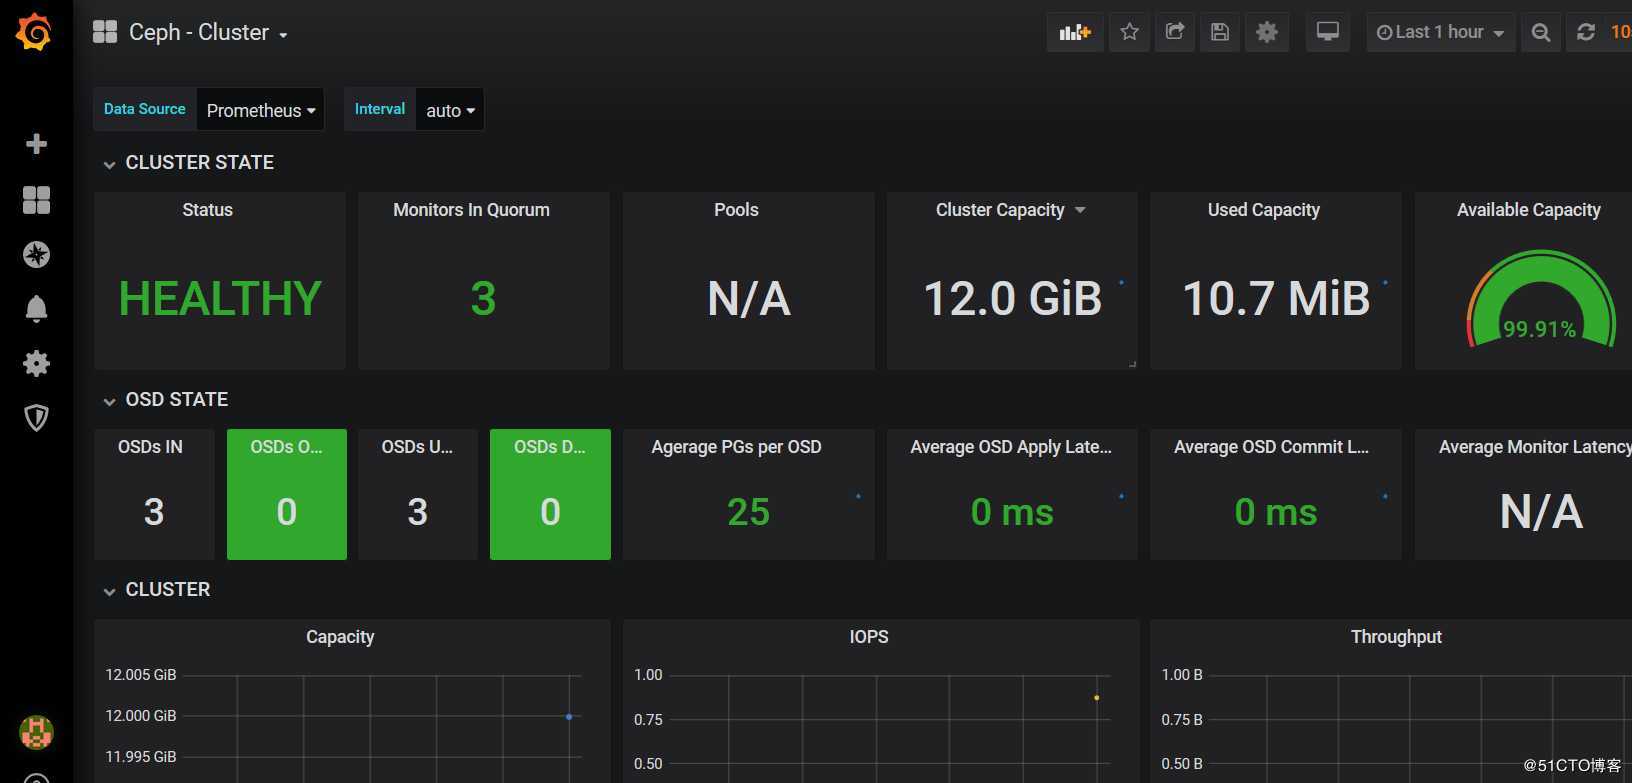Click the yellow data point in IOPS graph
The width and height of the screenshot is (1632, 783).
pyautogui.click(x=1097, y=698)
